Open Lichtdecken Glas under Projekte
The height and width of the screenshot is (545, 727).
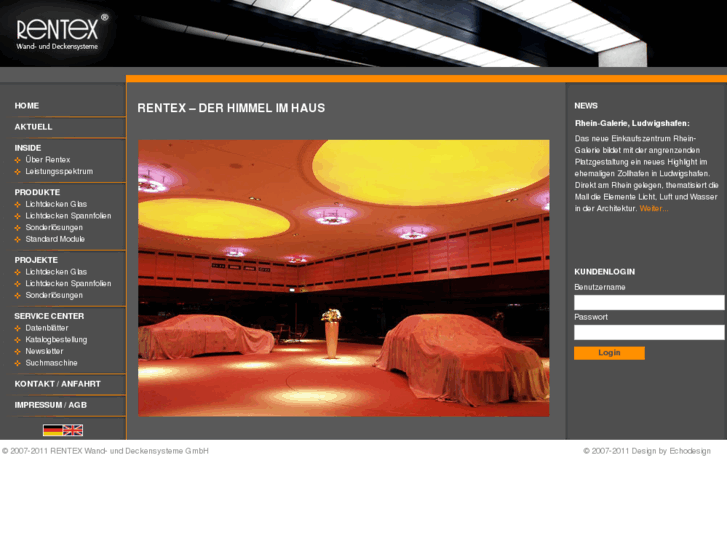(56, 272)
